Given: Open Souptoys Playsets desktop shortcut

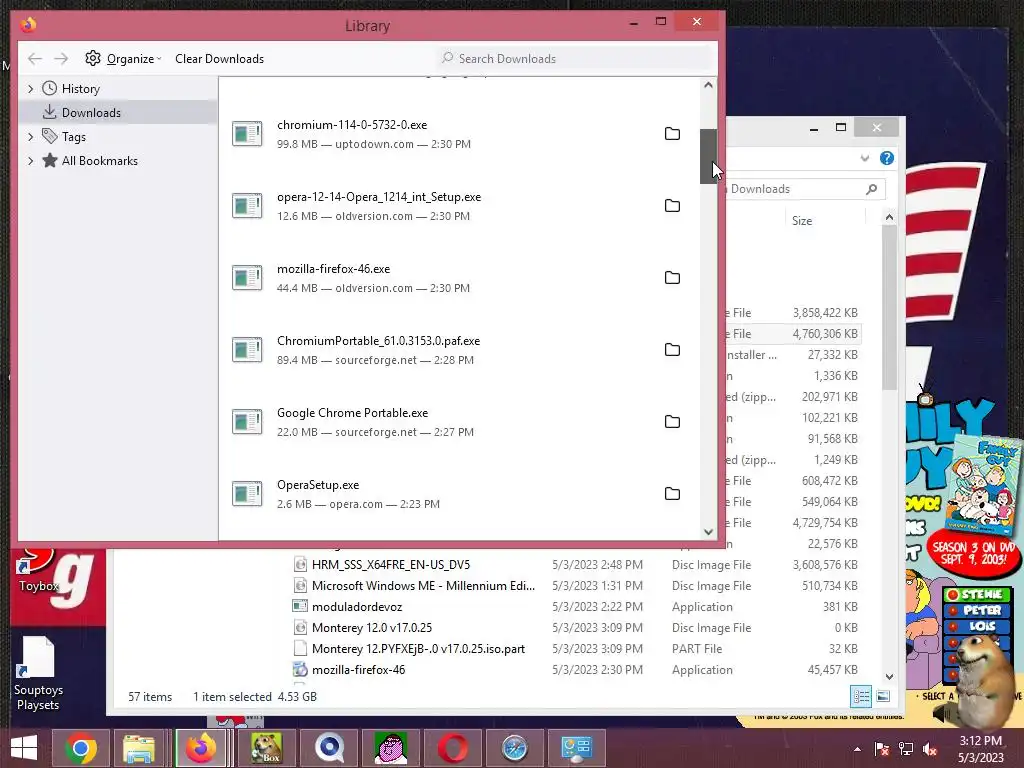Looking at the screenshot, I should tap(38, 674).
